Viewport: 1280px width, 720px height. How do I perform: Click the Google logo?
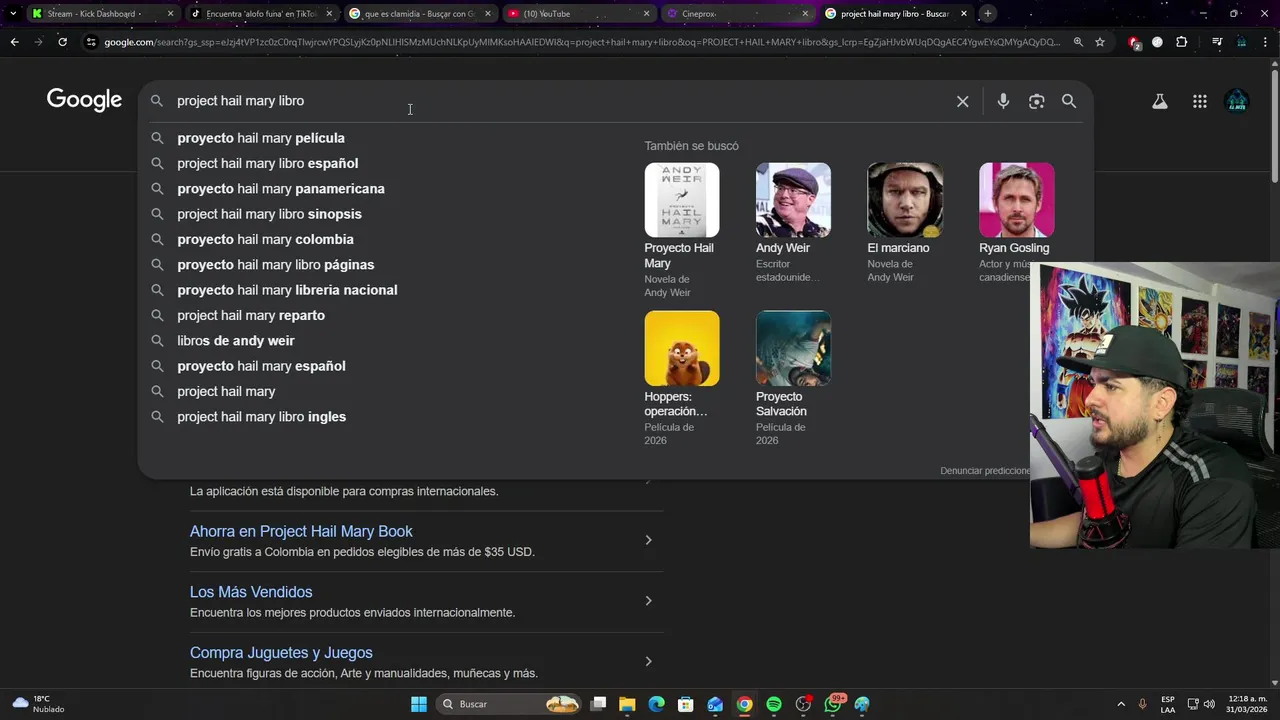(84, 99)
